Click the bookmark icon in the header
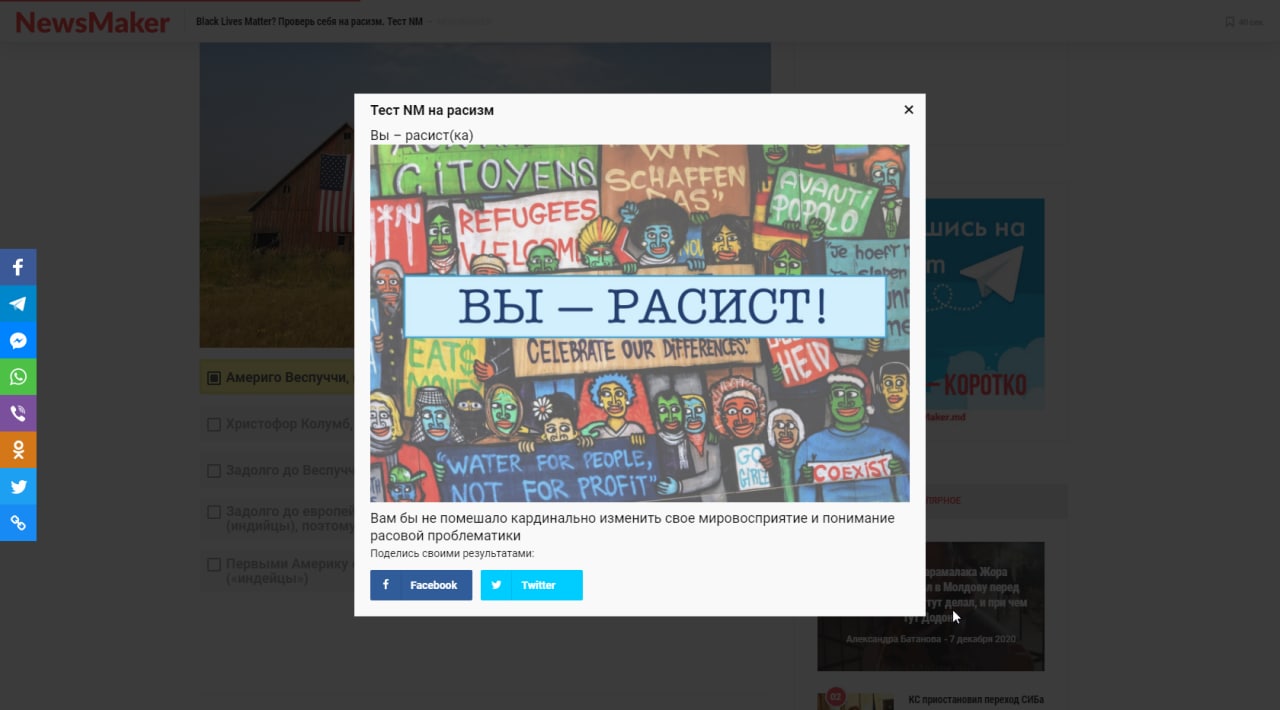 point(1230,22)
